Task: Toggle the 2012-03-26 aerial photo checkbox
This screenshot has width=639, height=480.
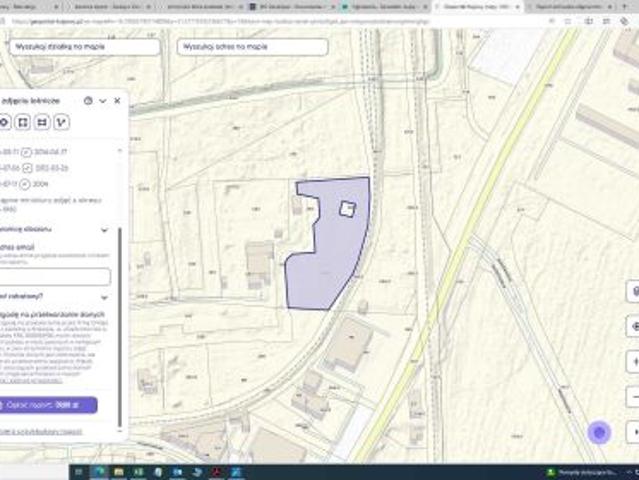Action: (26, 169)
